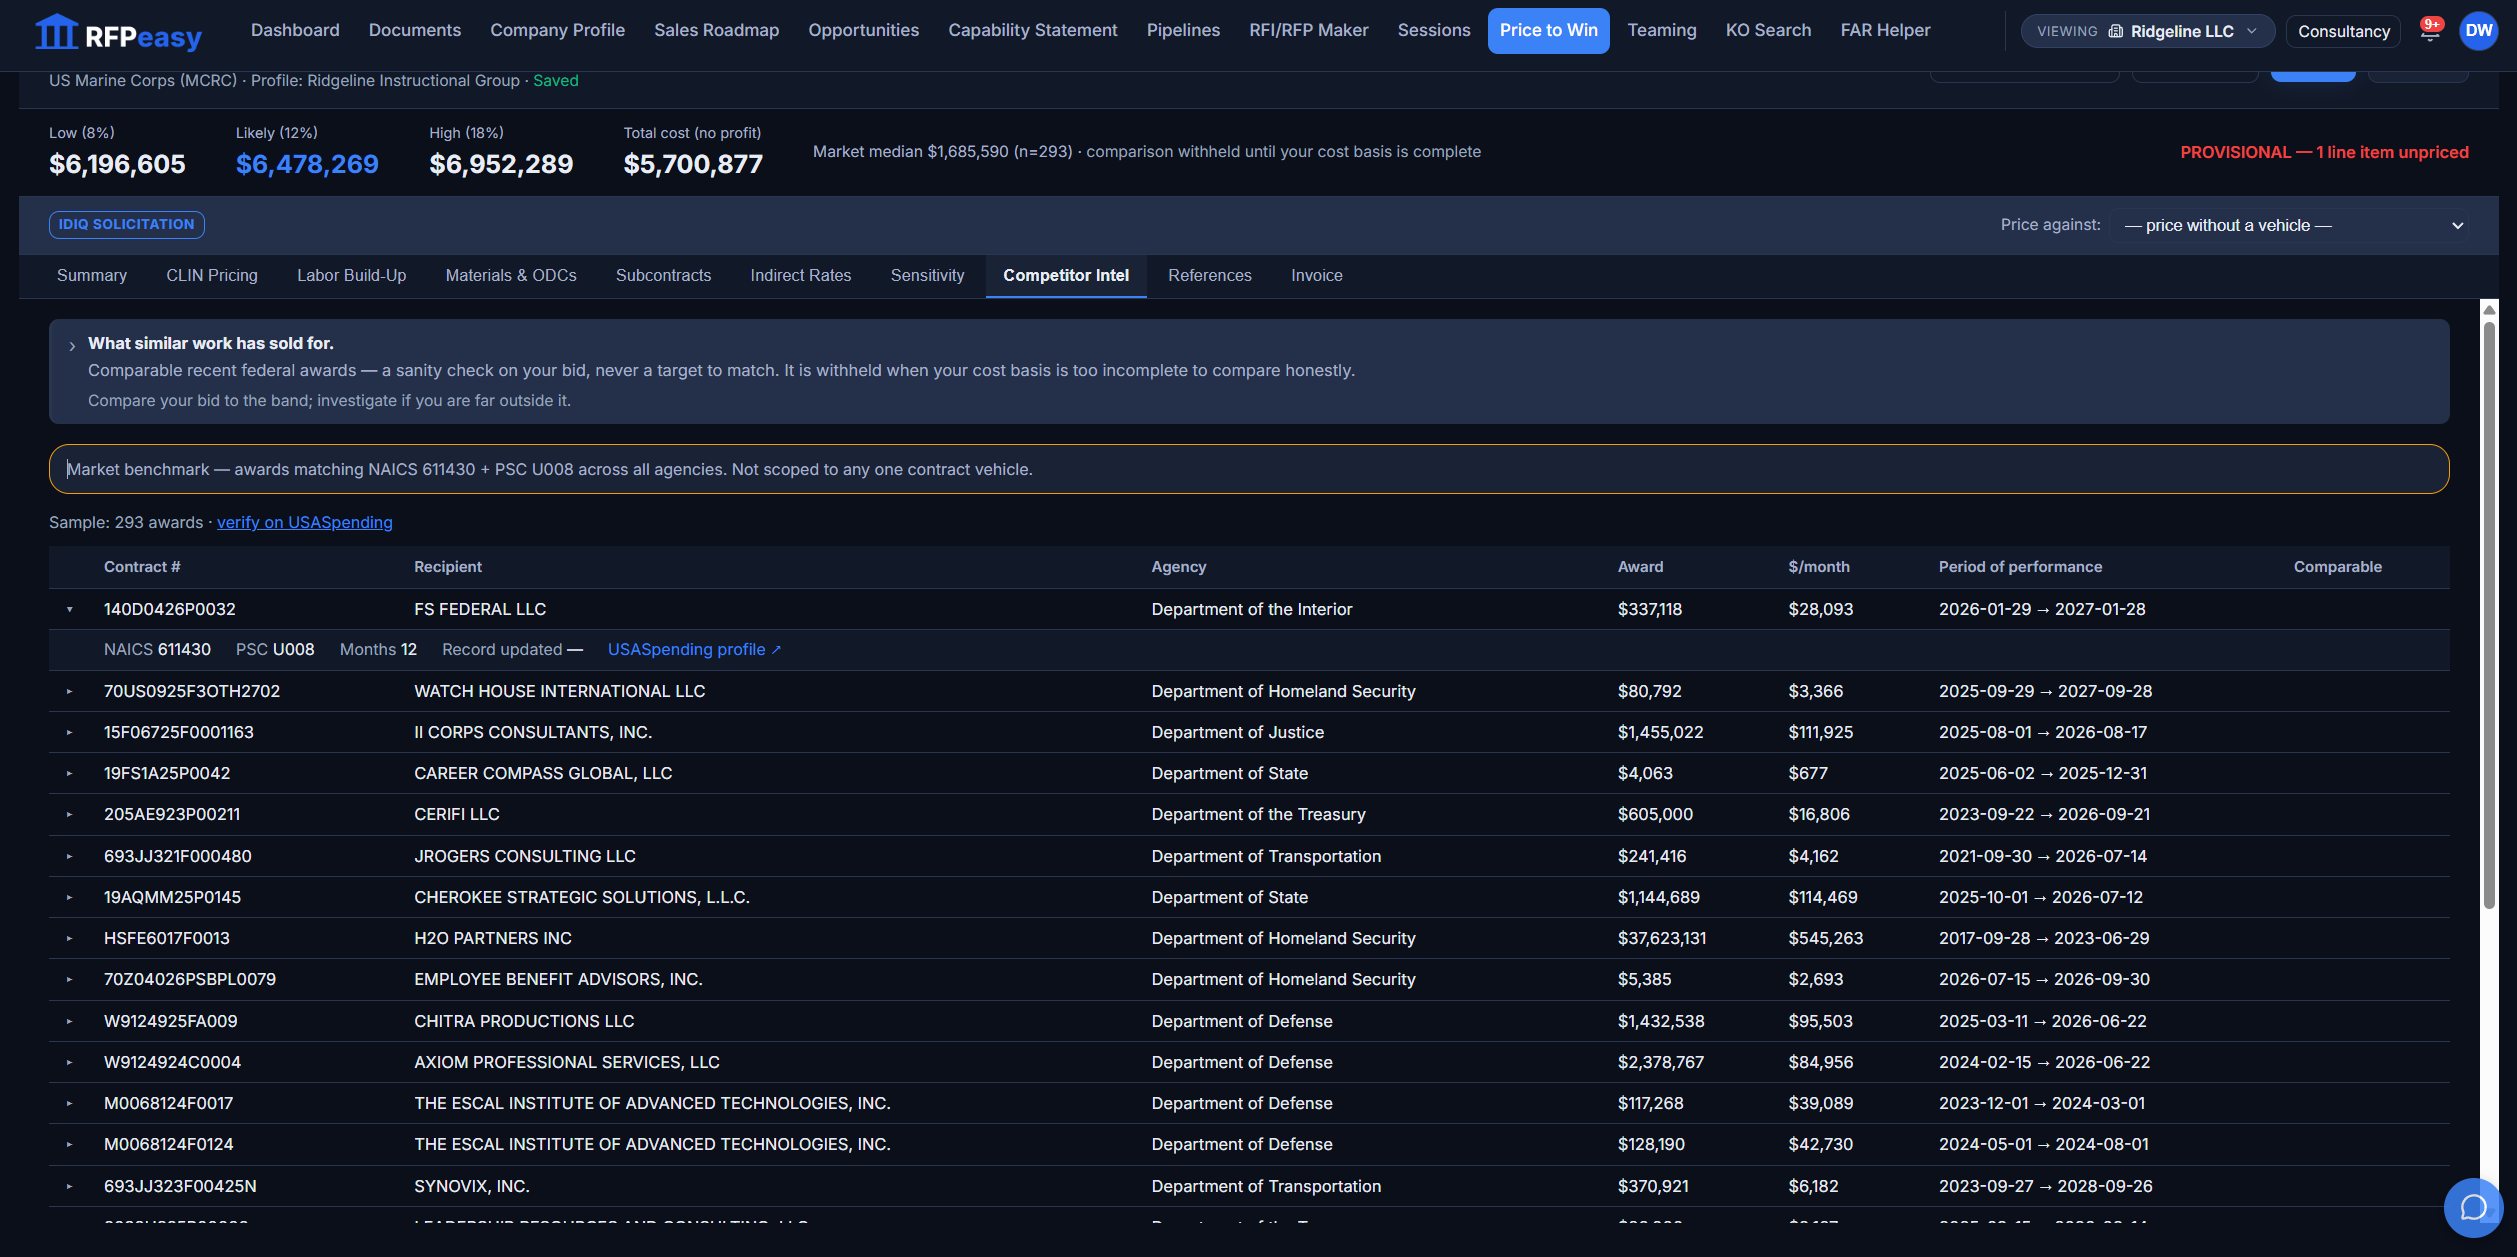Viewport: 2517px width, 1257px height.
Task: Open the VIEWING Ridgeline LLC selector
Action: [2147, 31]
